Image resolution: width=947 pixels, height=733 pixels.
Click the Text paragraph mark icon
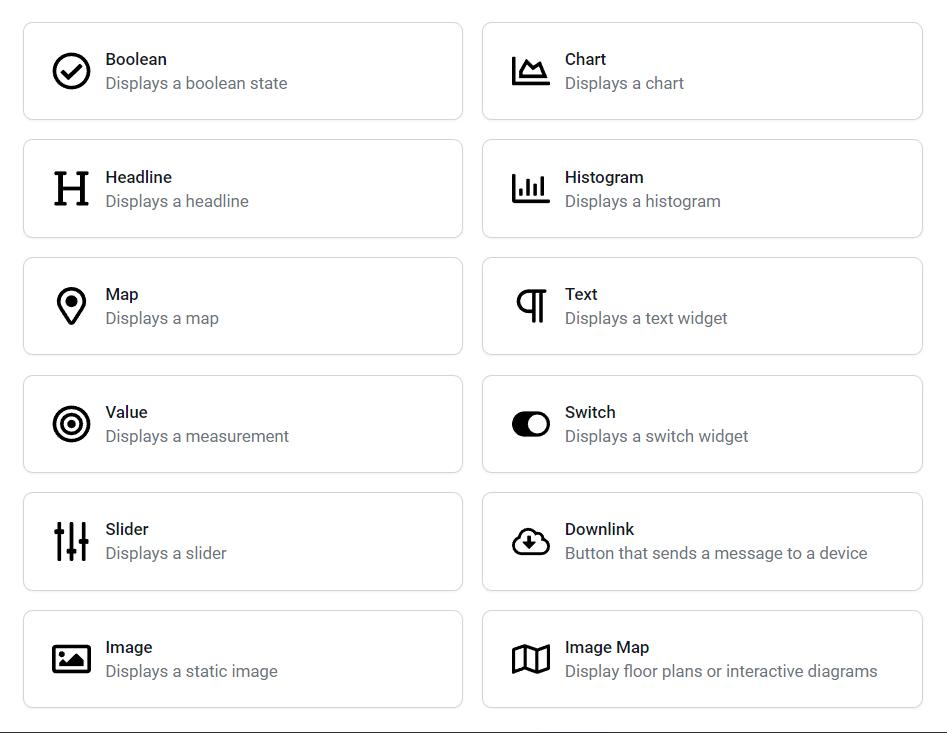pyautogui.click(x=531, y=306)
